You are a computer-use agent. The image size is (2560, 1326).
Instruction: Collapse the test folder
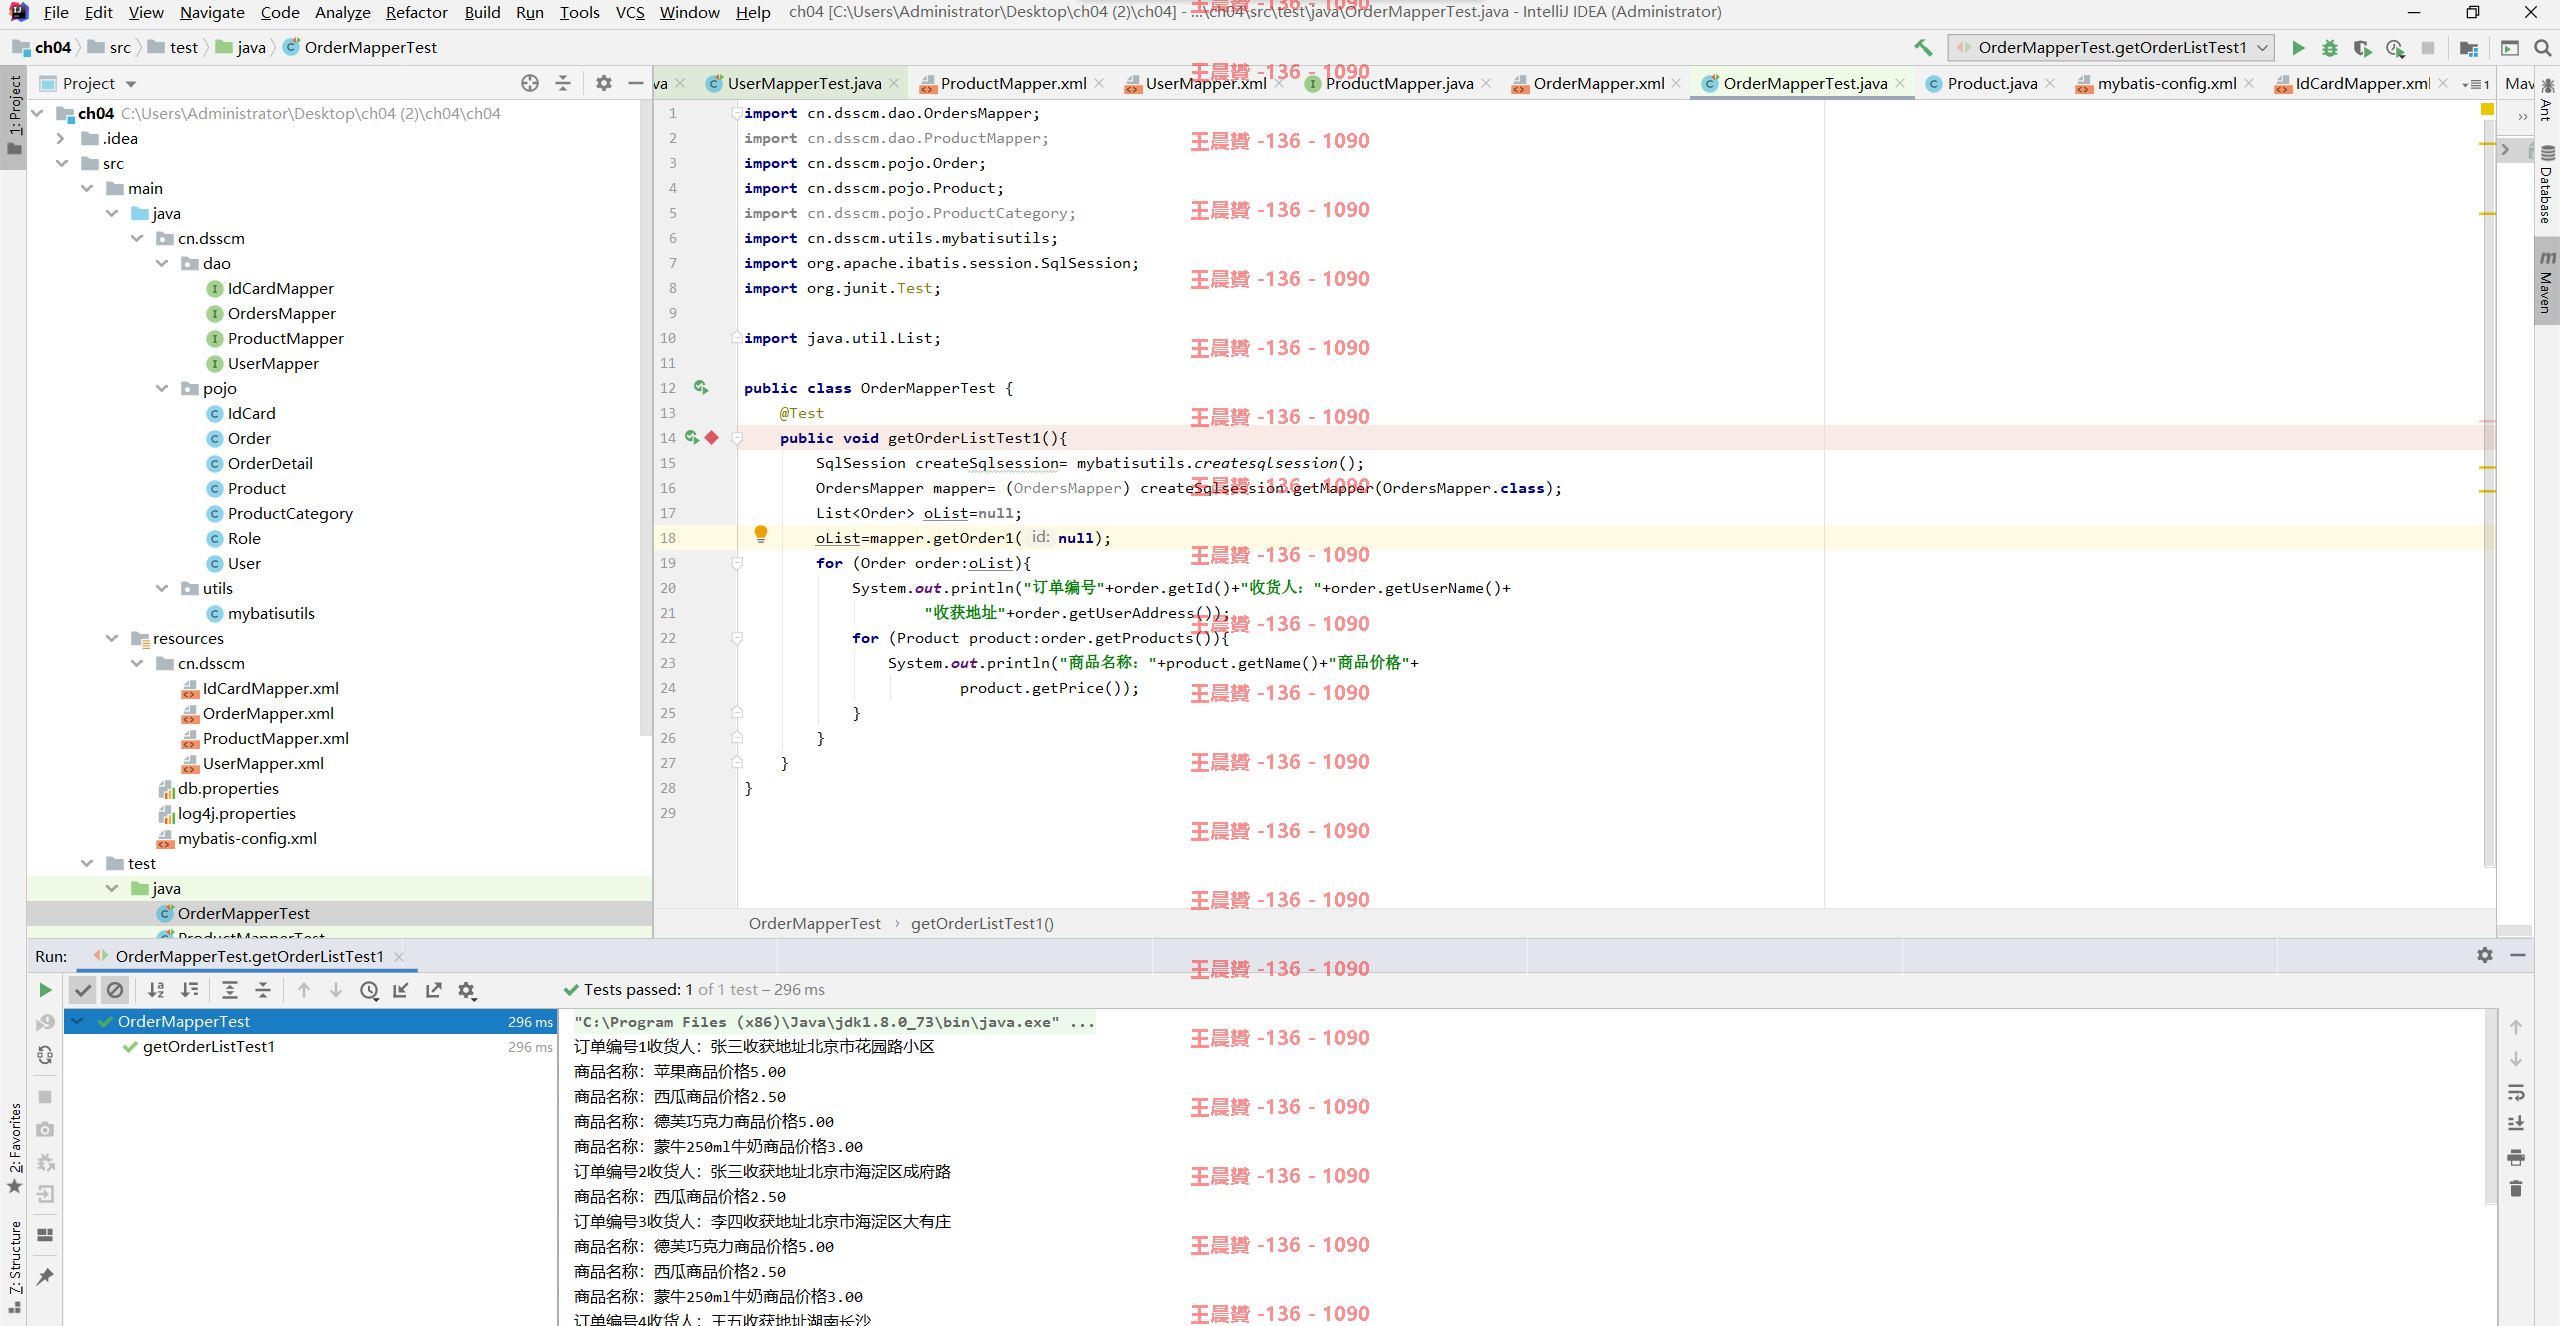point(87,864)
